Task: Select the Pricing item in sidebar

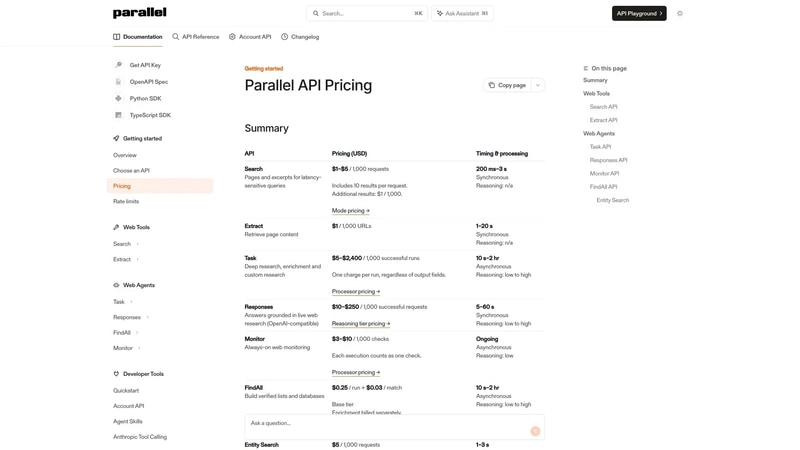Action: pyautogui.click(x=160, y=186)
